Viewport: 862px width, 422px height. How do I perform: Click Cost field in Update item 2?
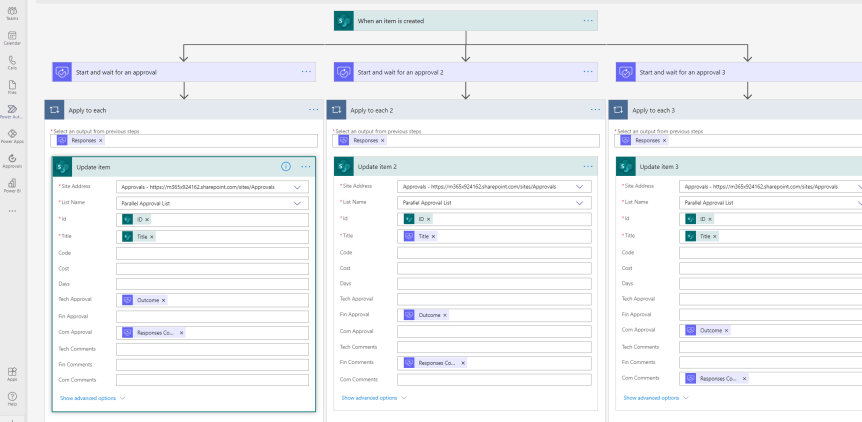click(x=494, y=268)
